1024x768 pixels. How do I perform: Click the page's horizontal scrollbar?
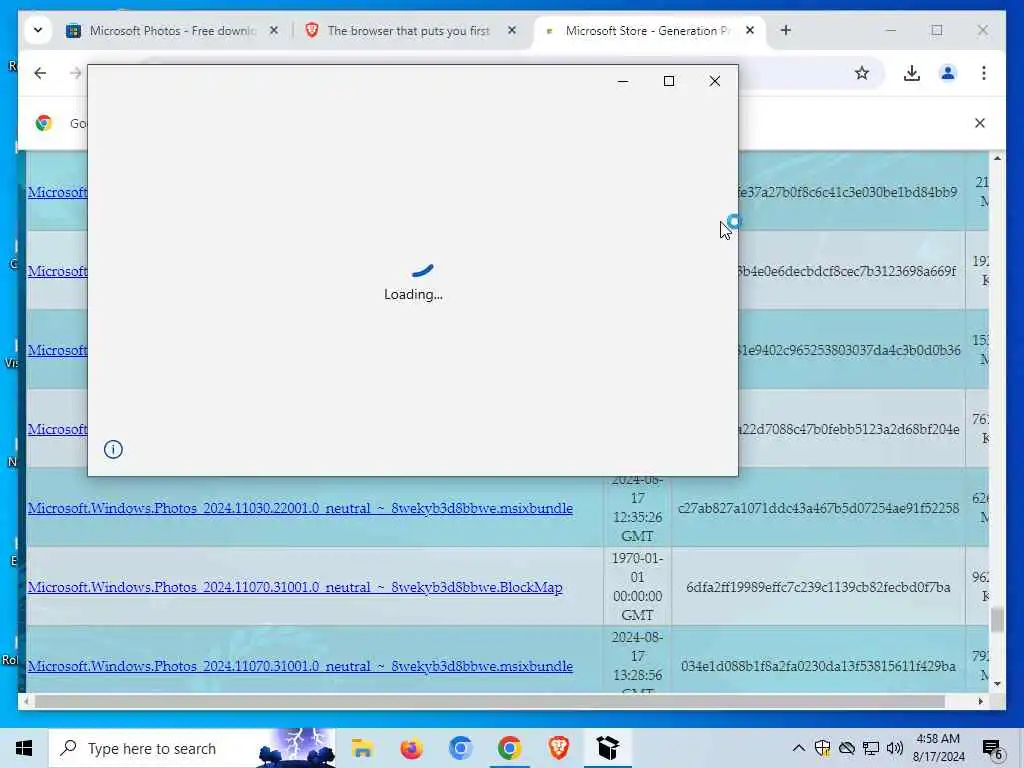(x=490, y=701)
